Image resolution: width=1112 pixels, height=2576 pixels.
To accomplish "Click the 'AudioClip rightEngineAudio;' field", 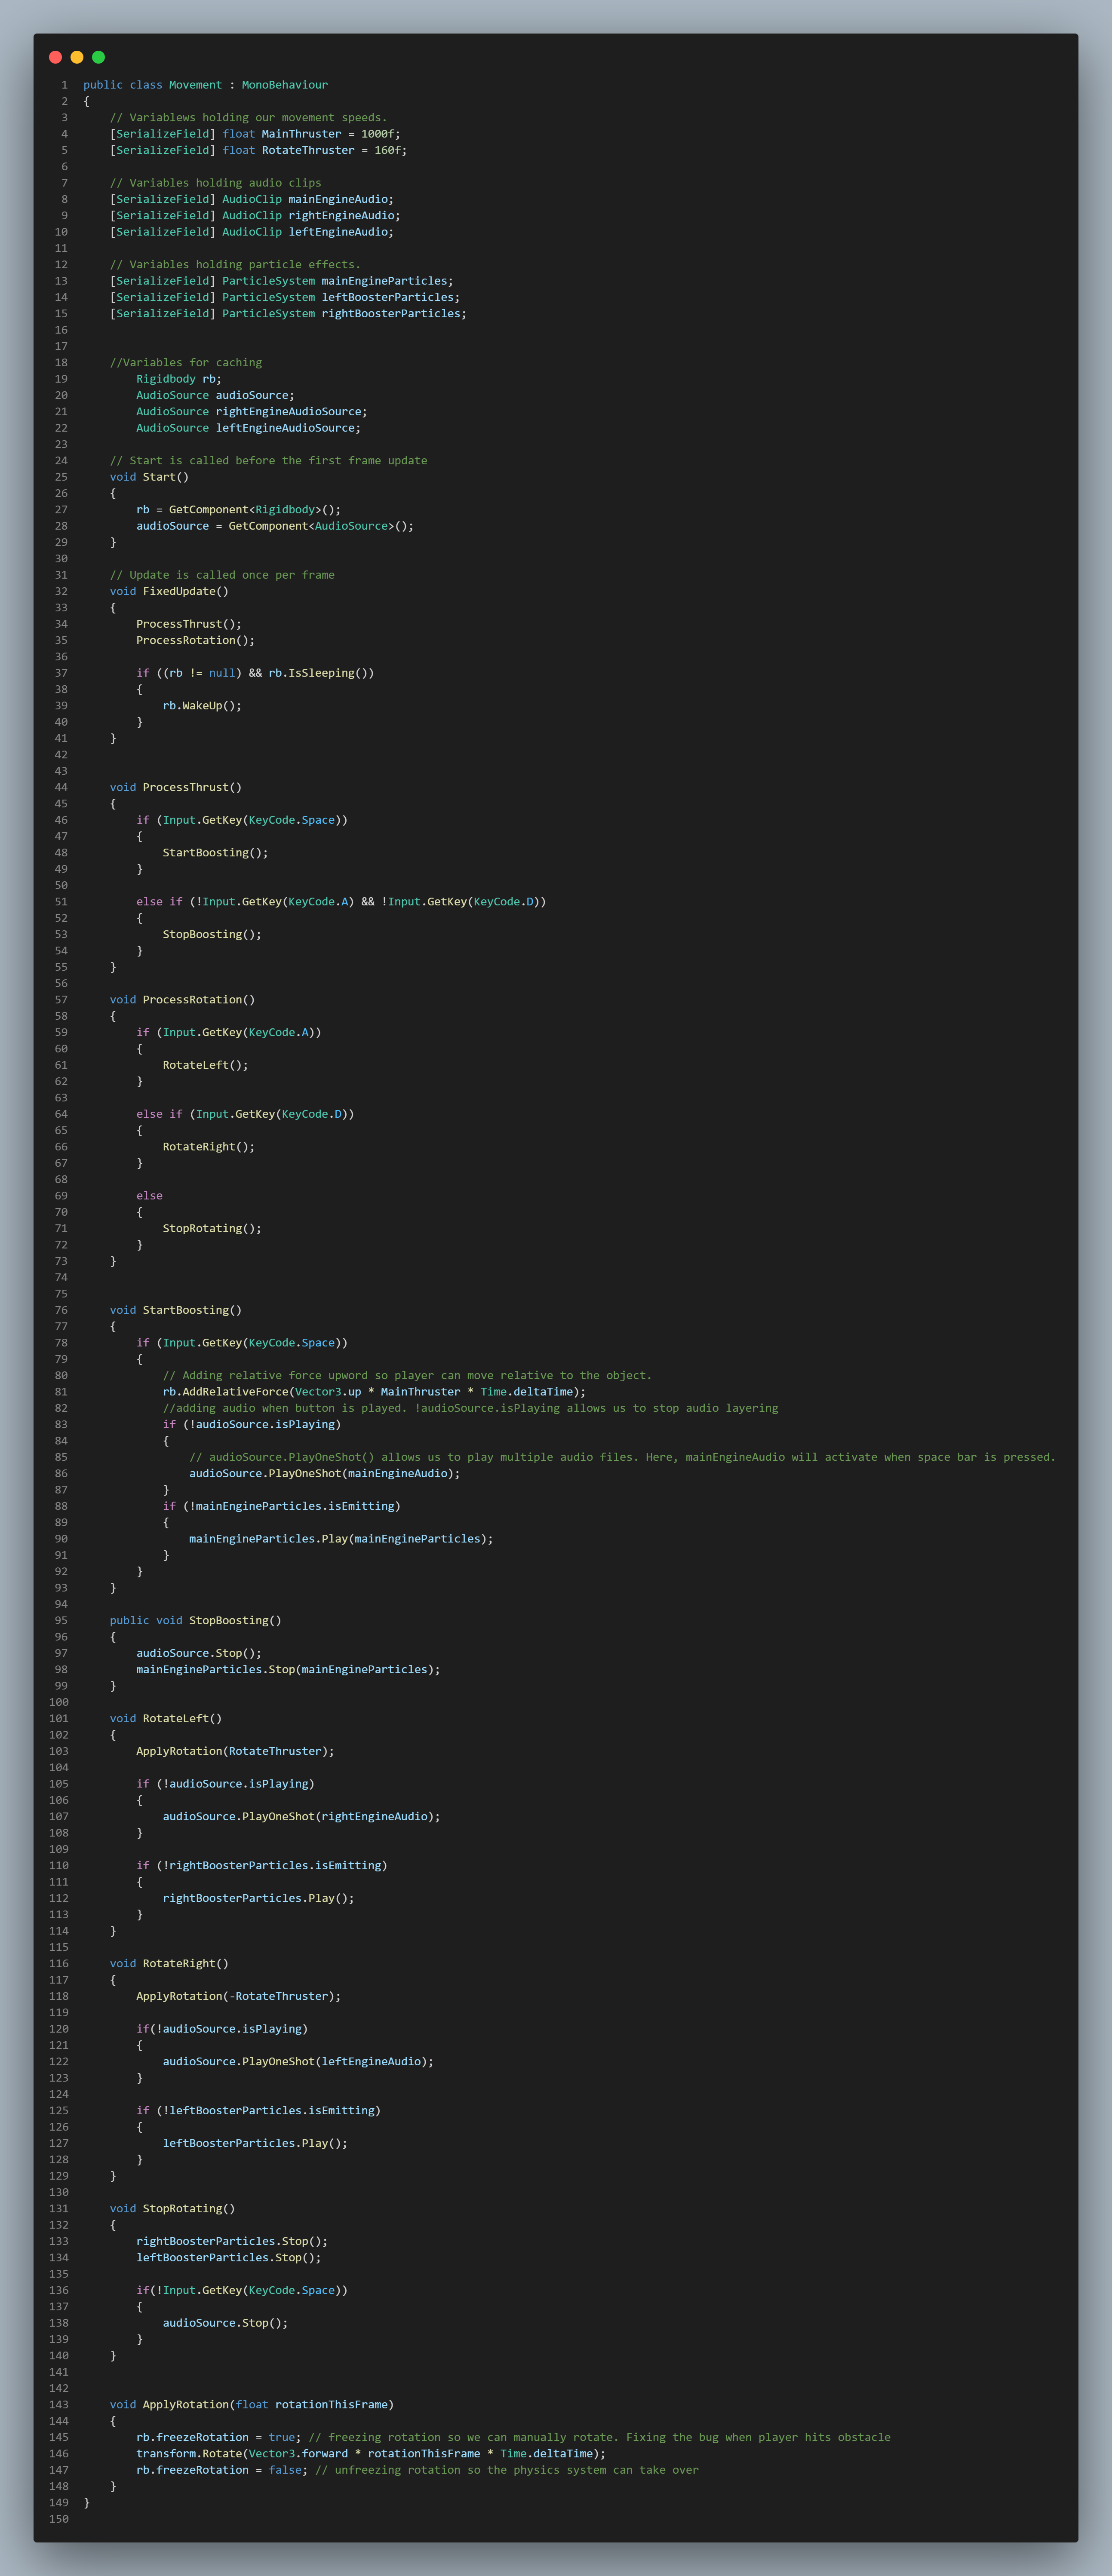I will 255,215.
